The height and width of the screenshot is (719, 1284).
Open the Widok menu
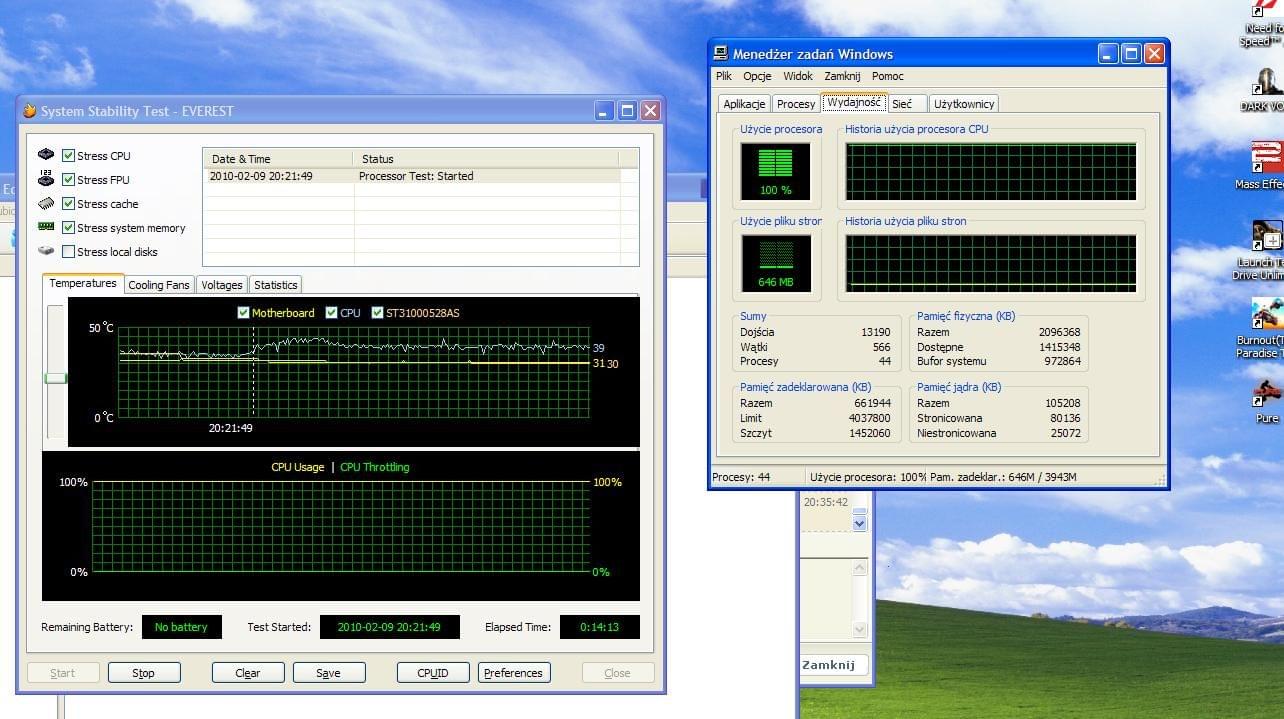(x=797, y=76)
